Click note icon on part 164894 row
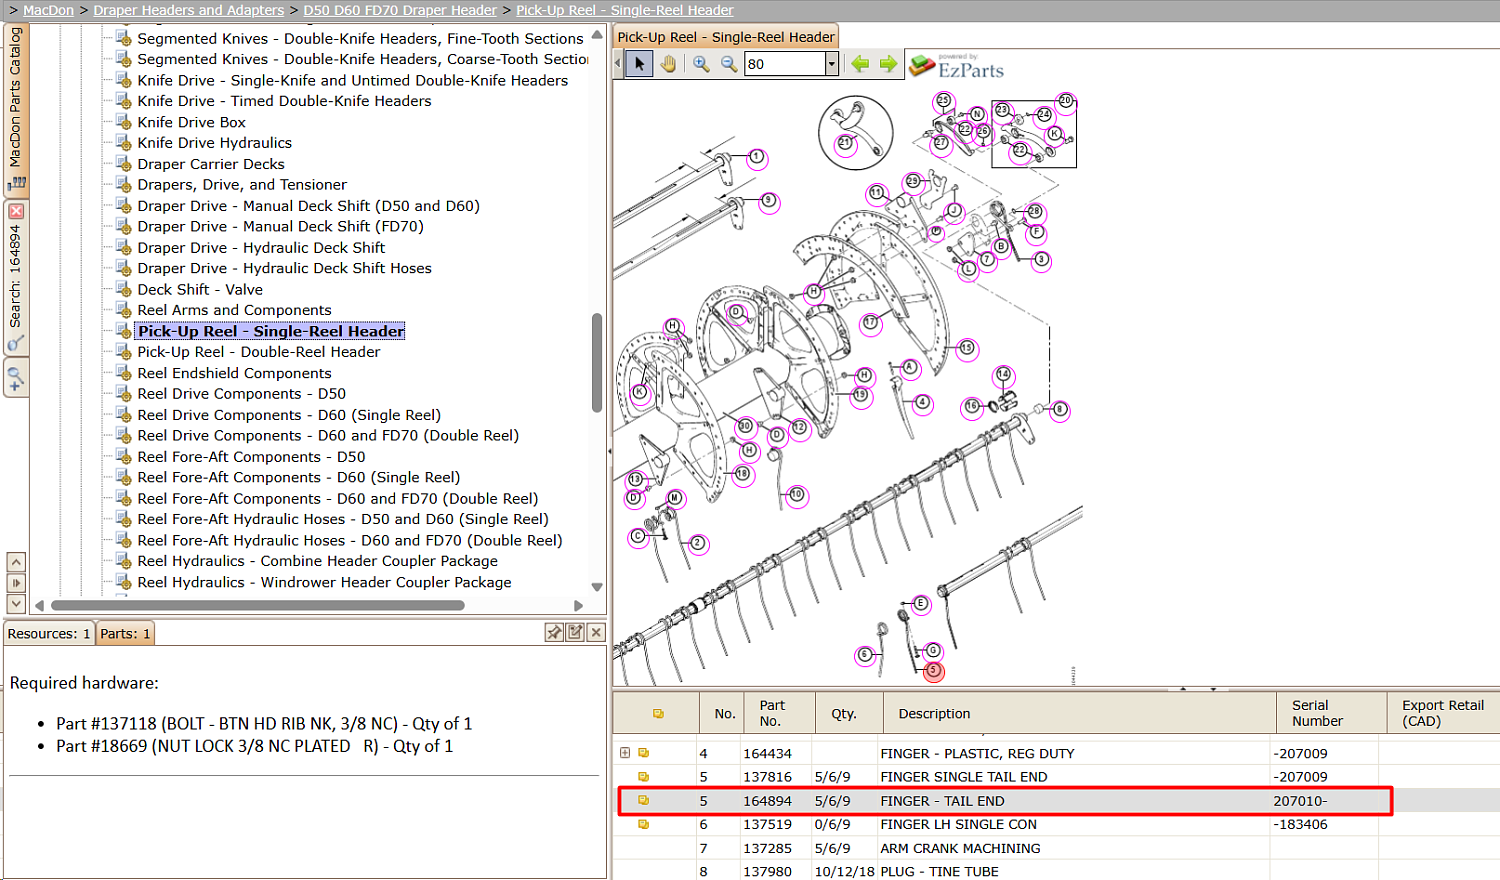The height and width of the screenshot is (880, 1500). pos(644,800)
